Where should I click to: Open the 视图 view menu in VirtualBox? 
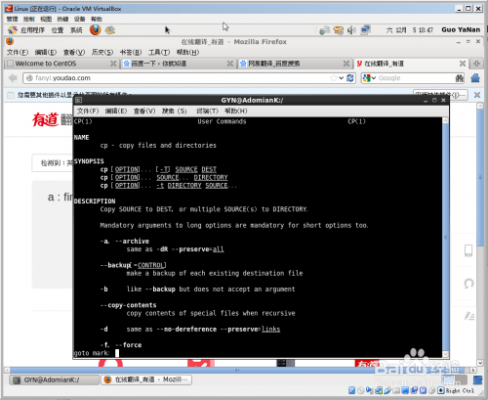coord(46,19)
